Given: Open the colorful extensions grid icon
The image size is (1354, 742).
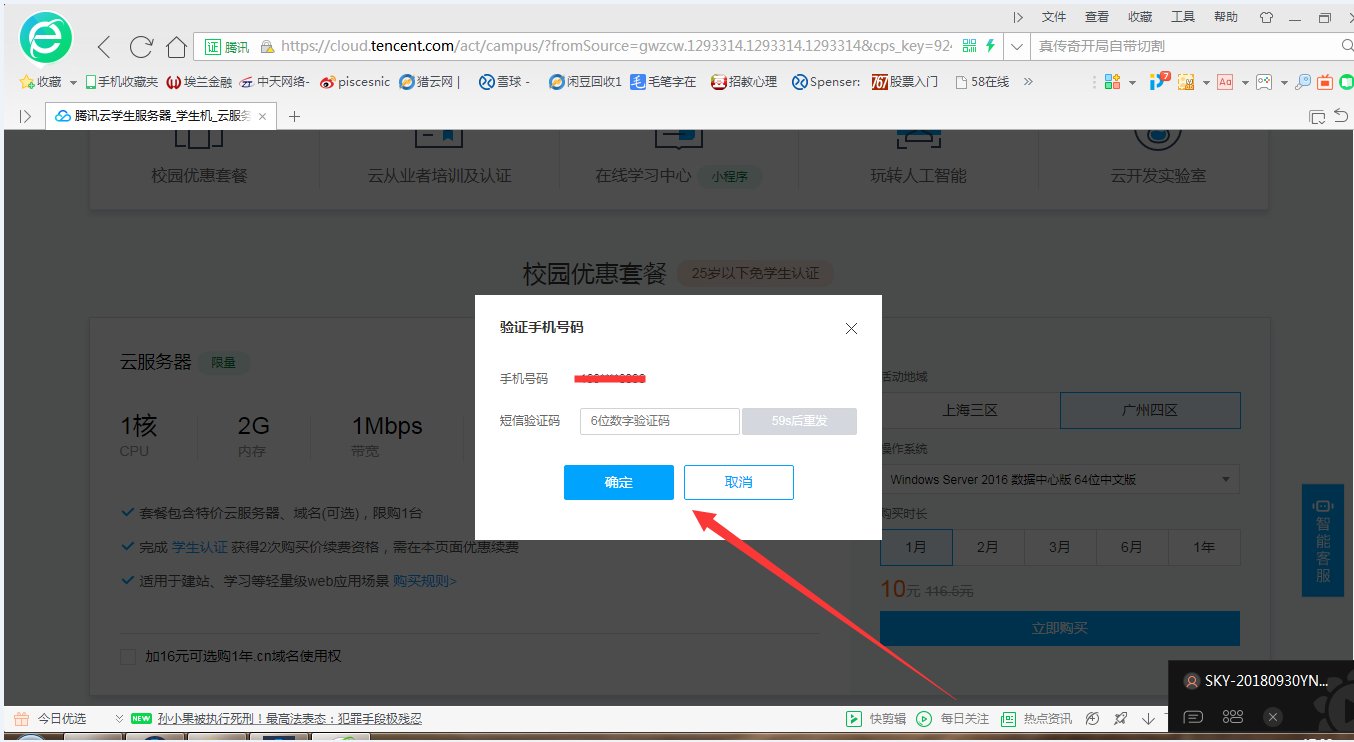Looking at the screenshot, I should coord(1112,82).
